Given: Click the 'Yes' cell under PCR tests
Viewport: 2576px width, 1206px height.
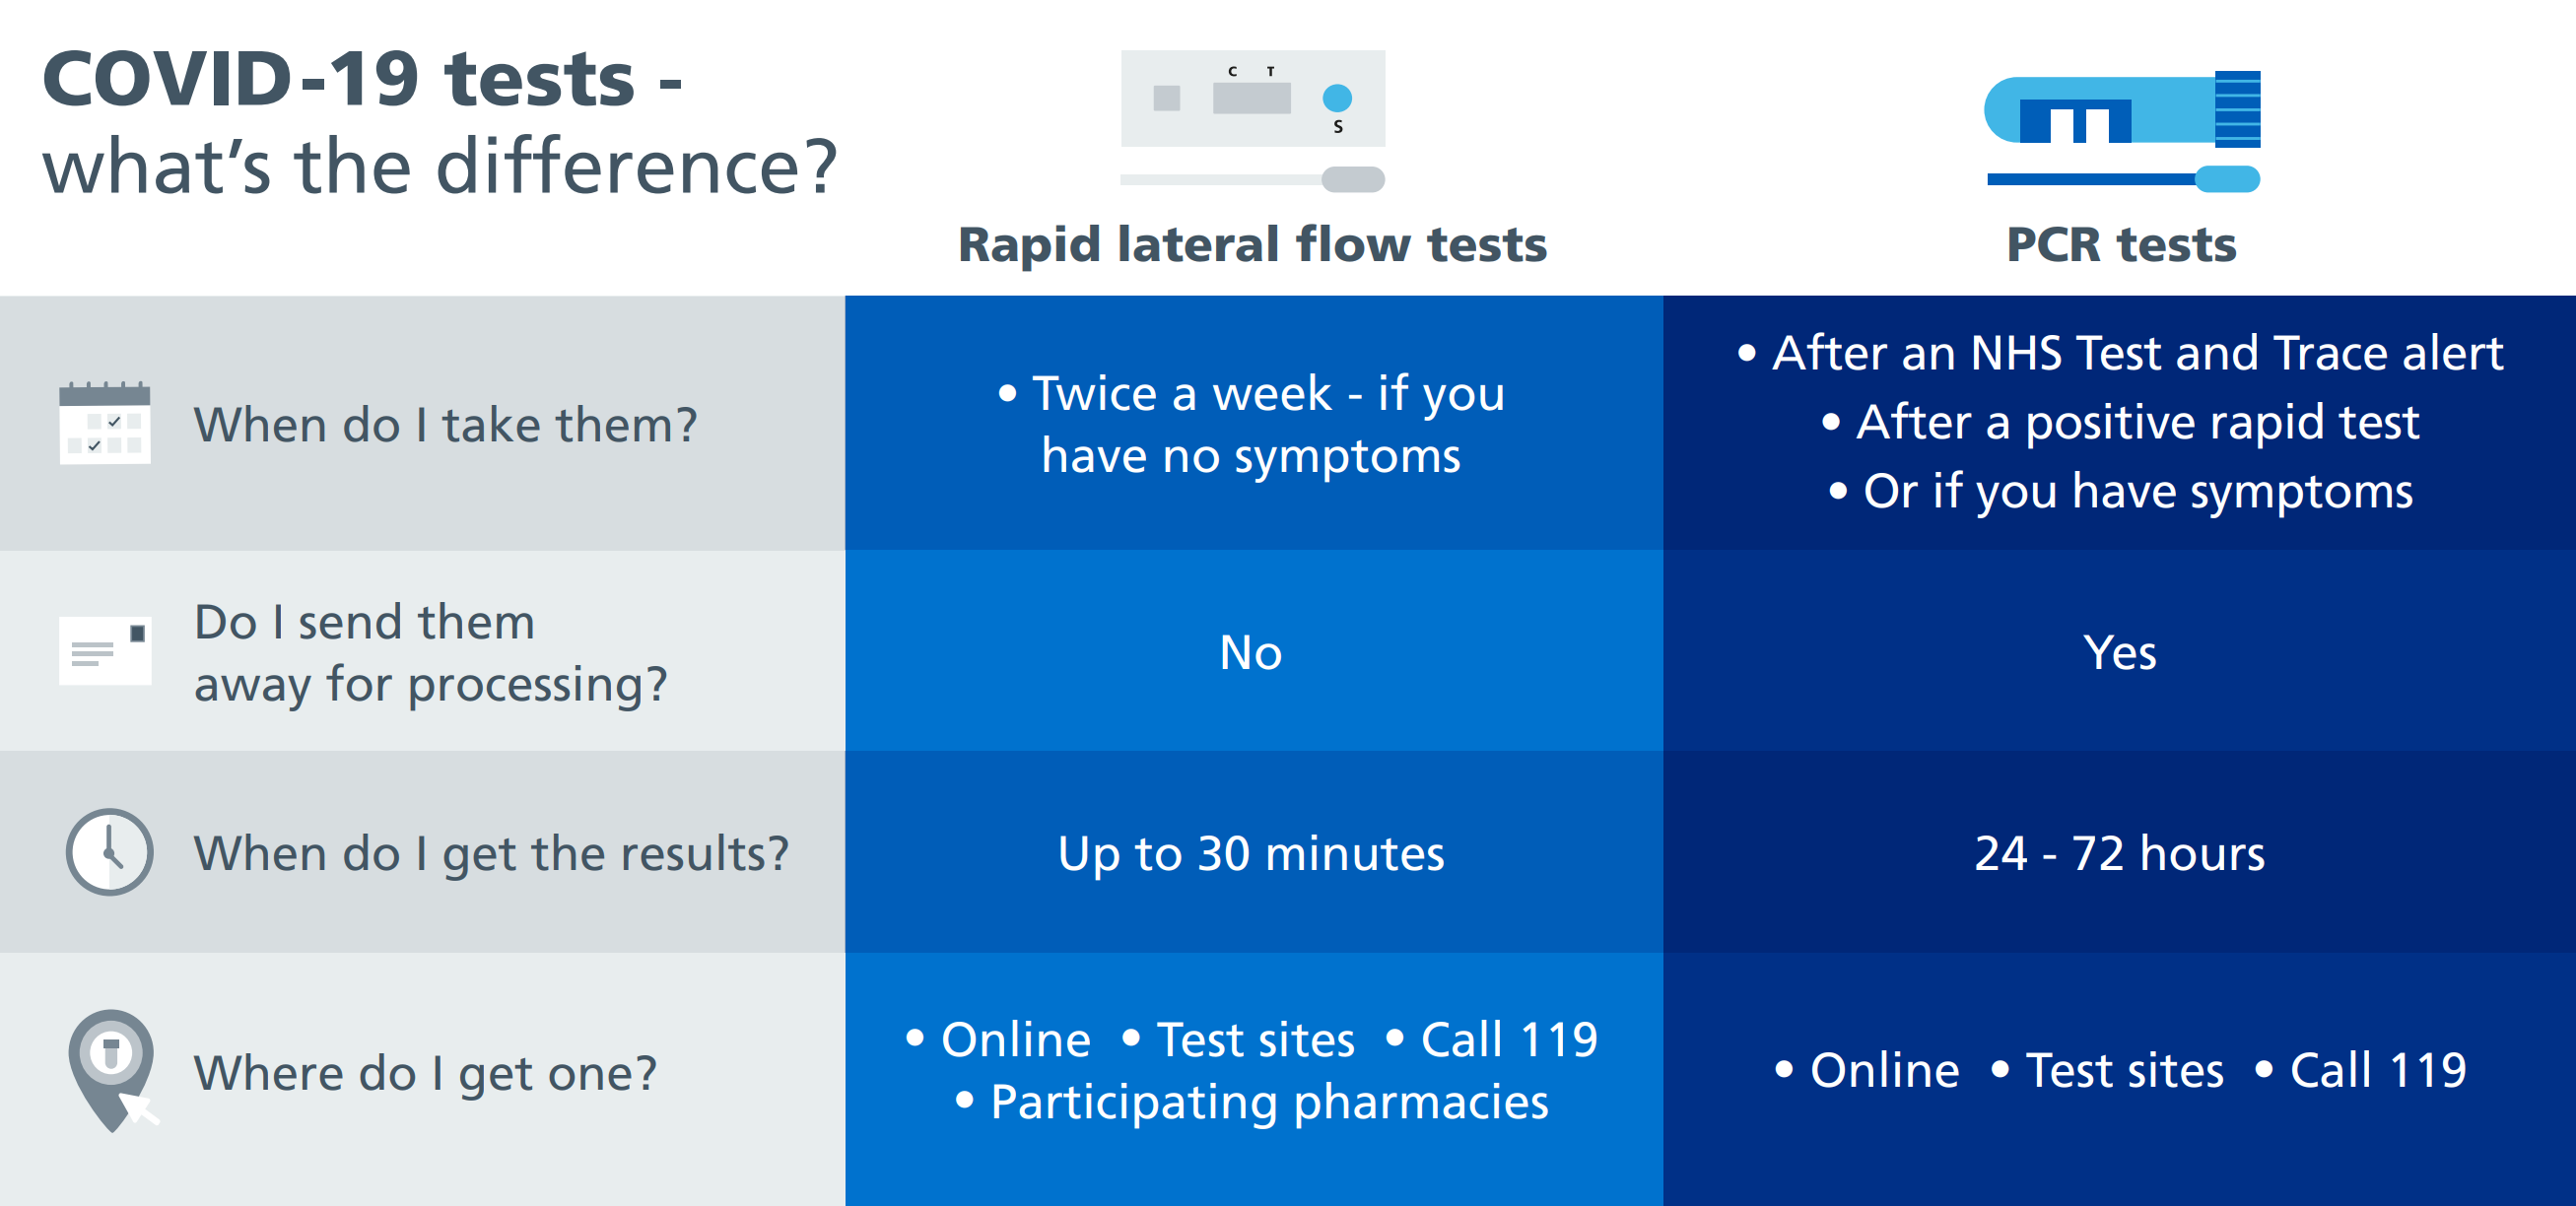Looking at the screenshot, I should [2120, 653].
